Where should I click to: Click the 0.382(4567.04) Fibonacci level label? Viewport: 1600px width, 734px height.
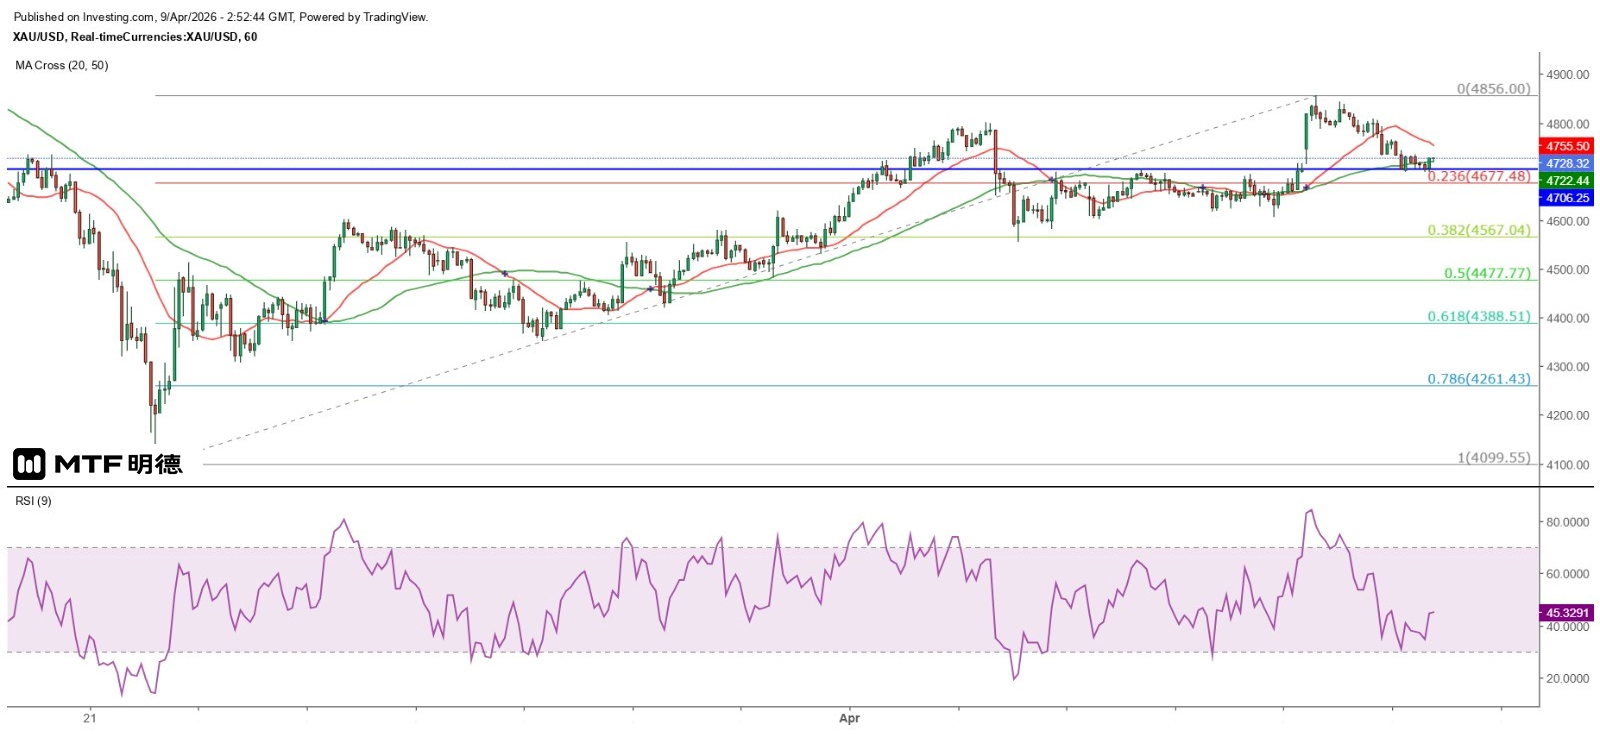click(1478, 230)
